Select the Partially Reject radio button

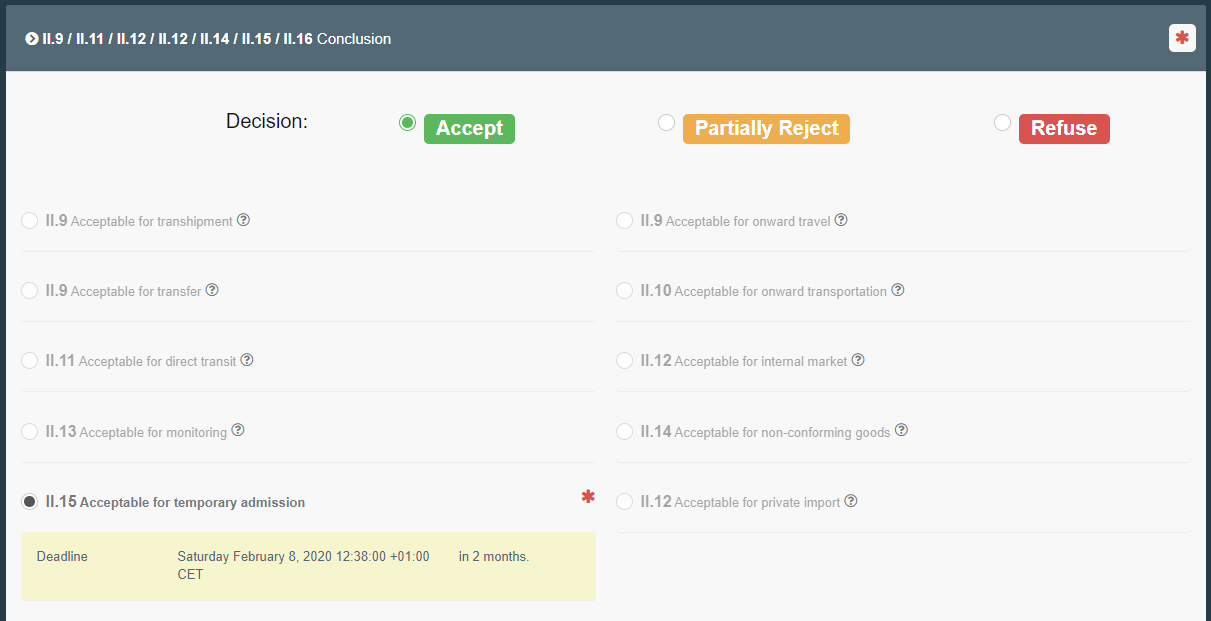666,122
